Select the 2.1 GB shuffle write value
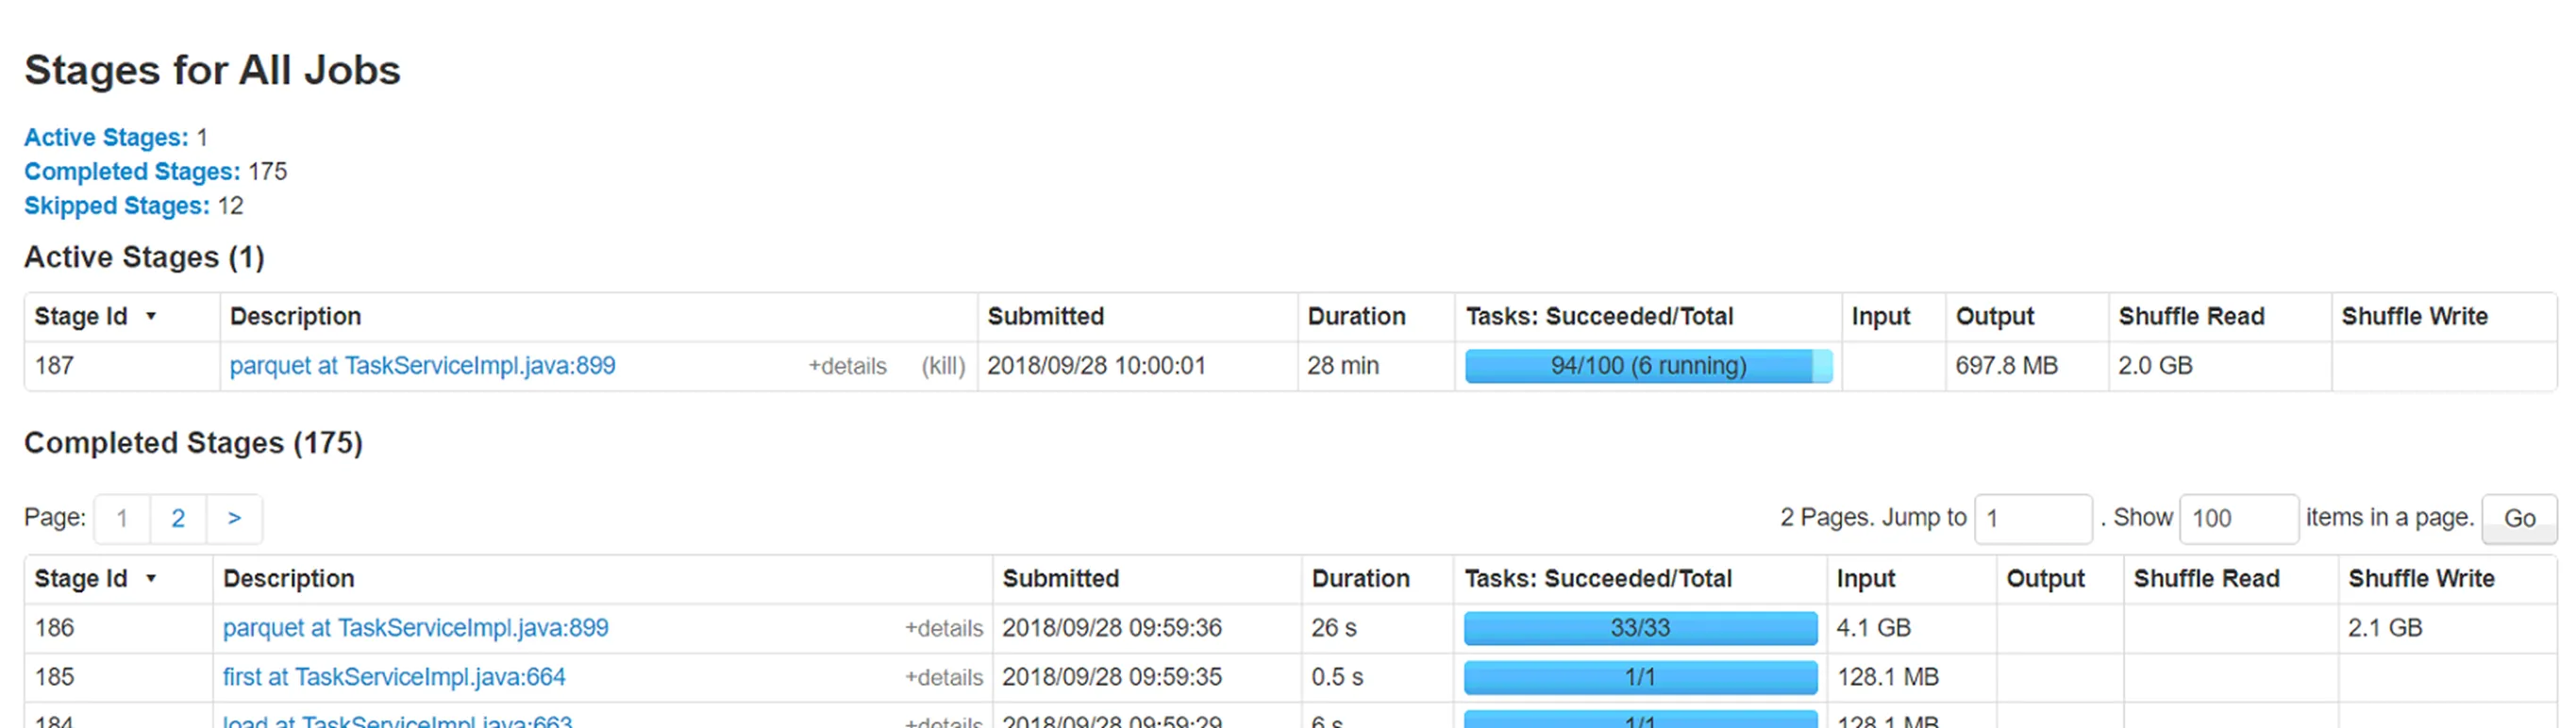This screenshot has height=728, width=2576. tap(2385, 628)
